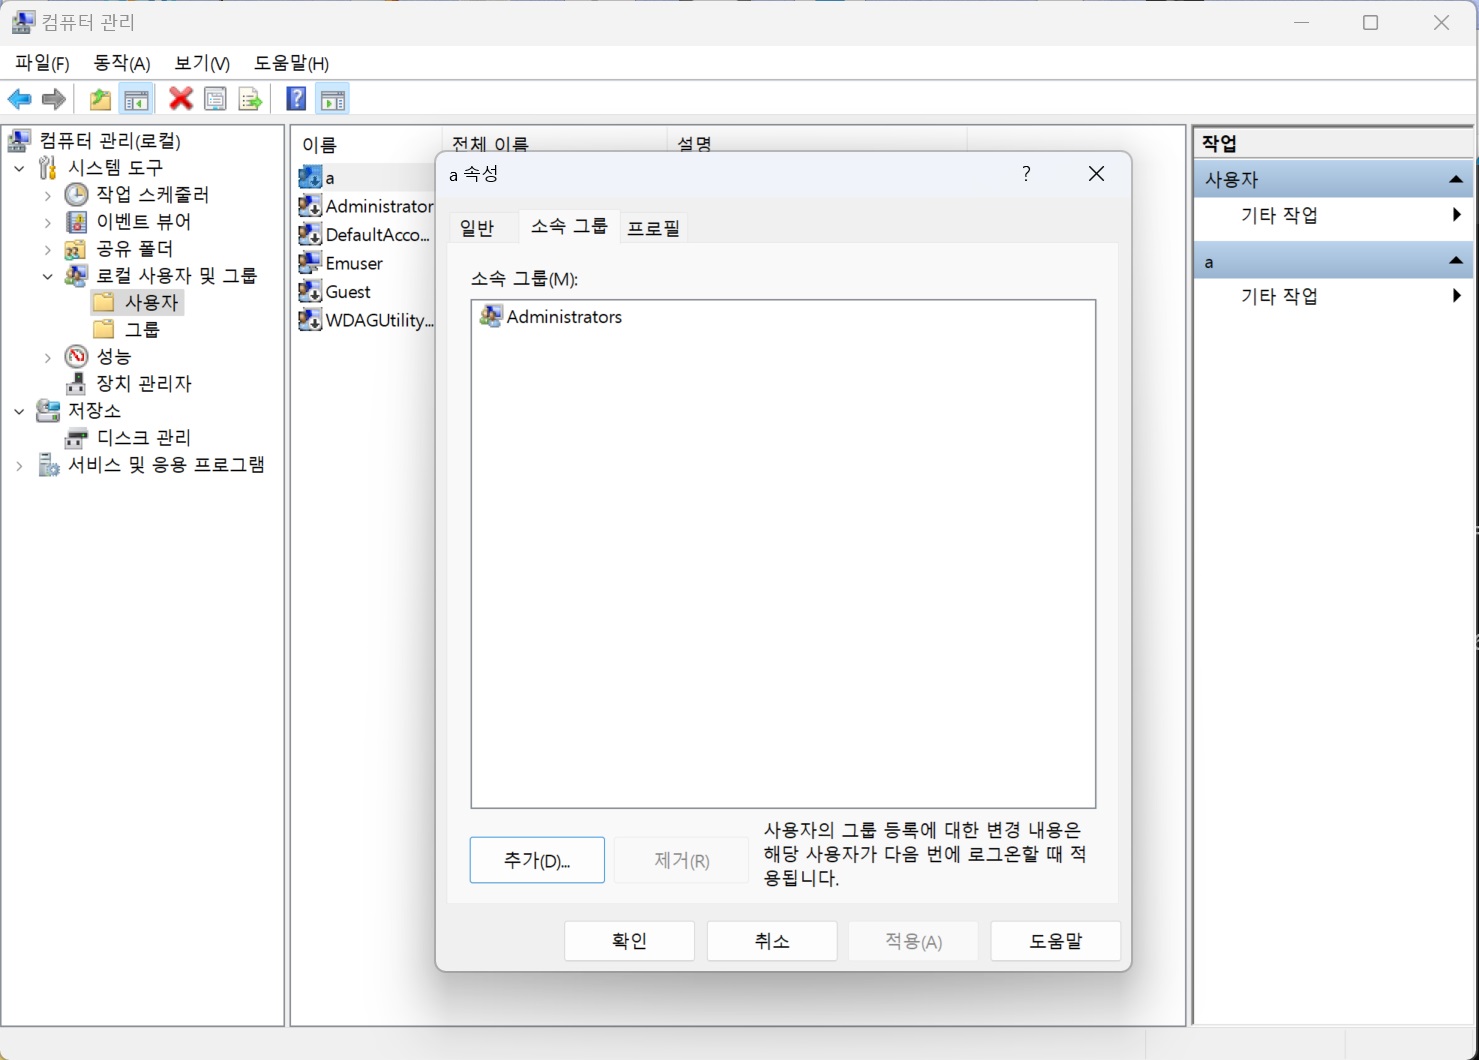Select the Administrator user in the list
The width and height of the screenshot is (1479, 1060).
pyautogui.click(x=378, y=206)
